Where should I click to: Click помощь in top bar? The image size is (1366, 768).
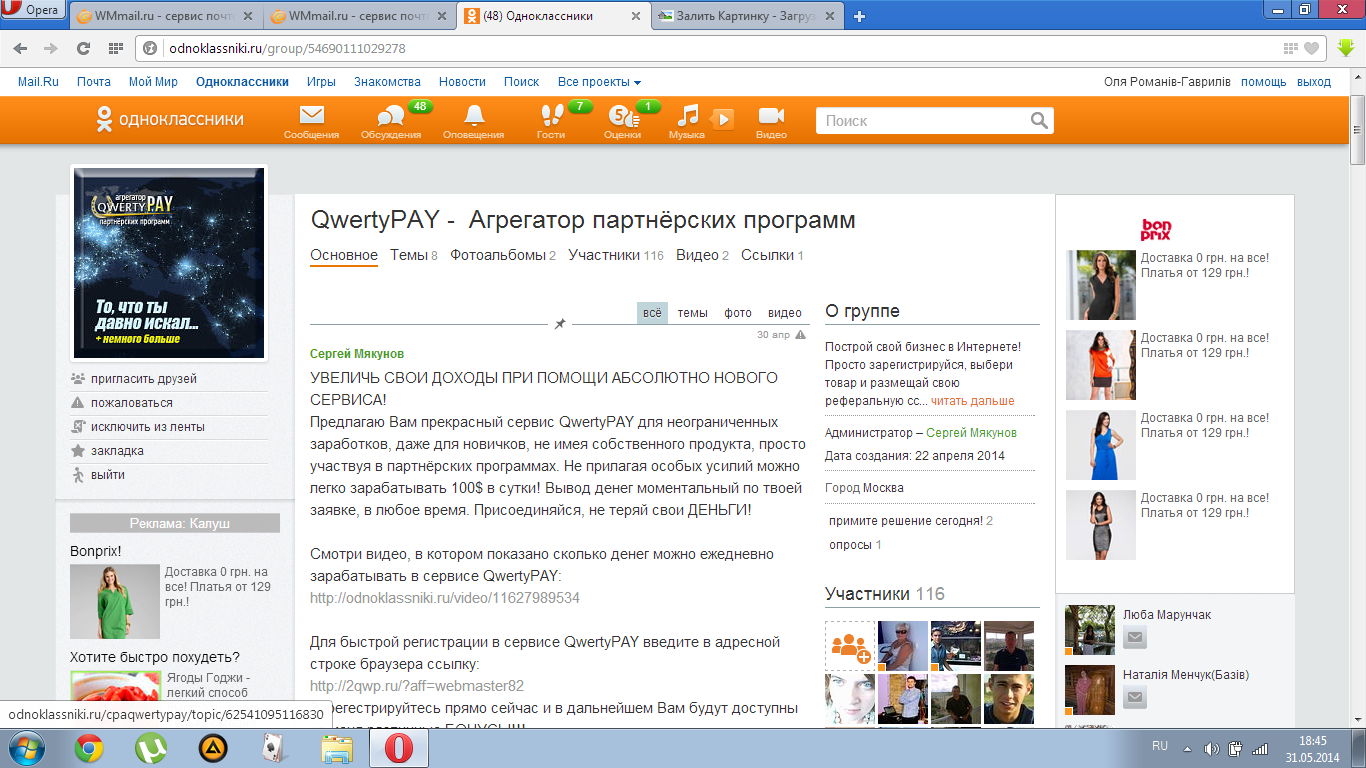point(1264,82)
